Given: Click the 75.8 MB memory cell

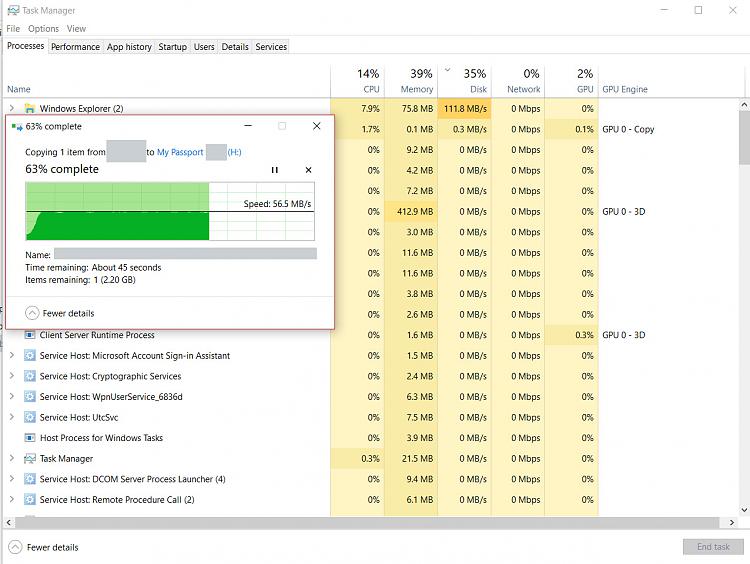Looking at the screenshot, I should tap(411, 109).
